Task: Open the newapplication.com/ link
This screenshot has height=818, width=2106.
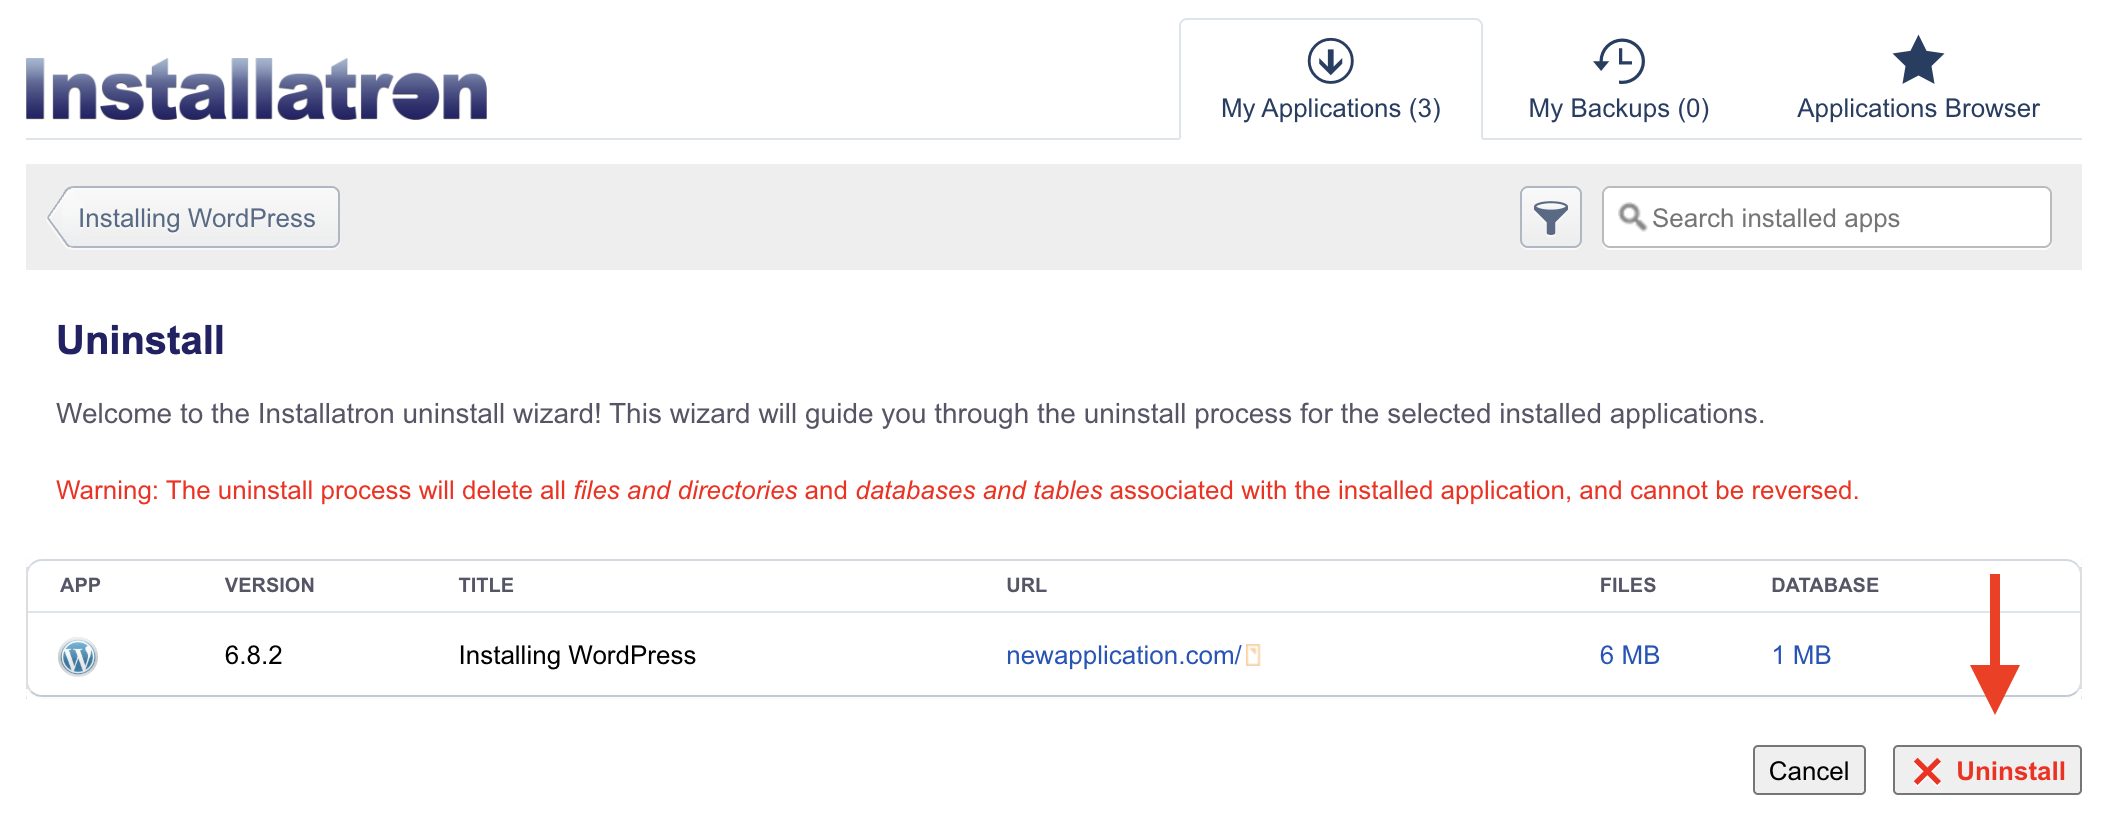Action: coord(1122,655)
